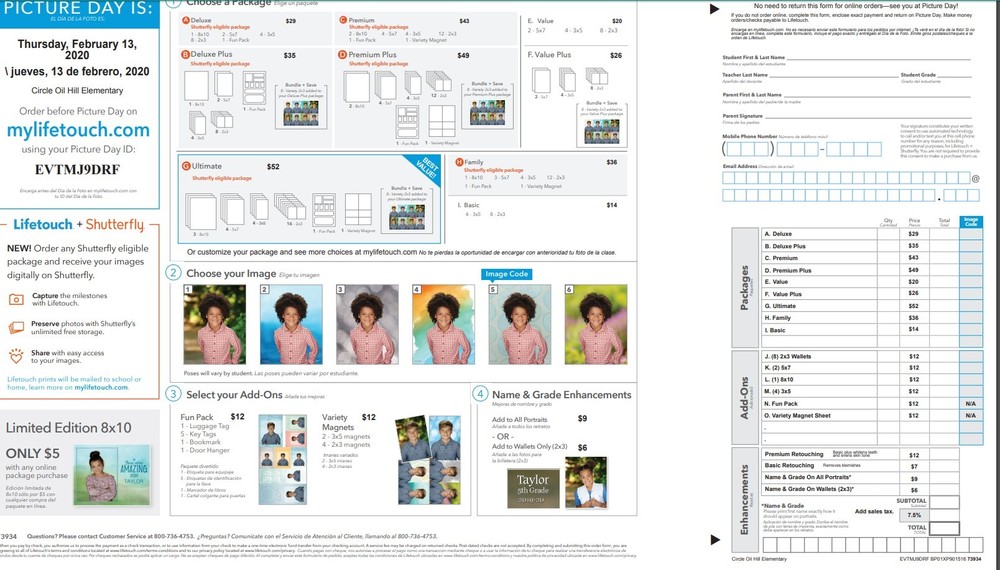Click the Thursday, February 13, 2020 date
Image resolution: width=1000 pixels, height=570 pixels.
click(x=77, y=50)
